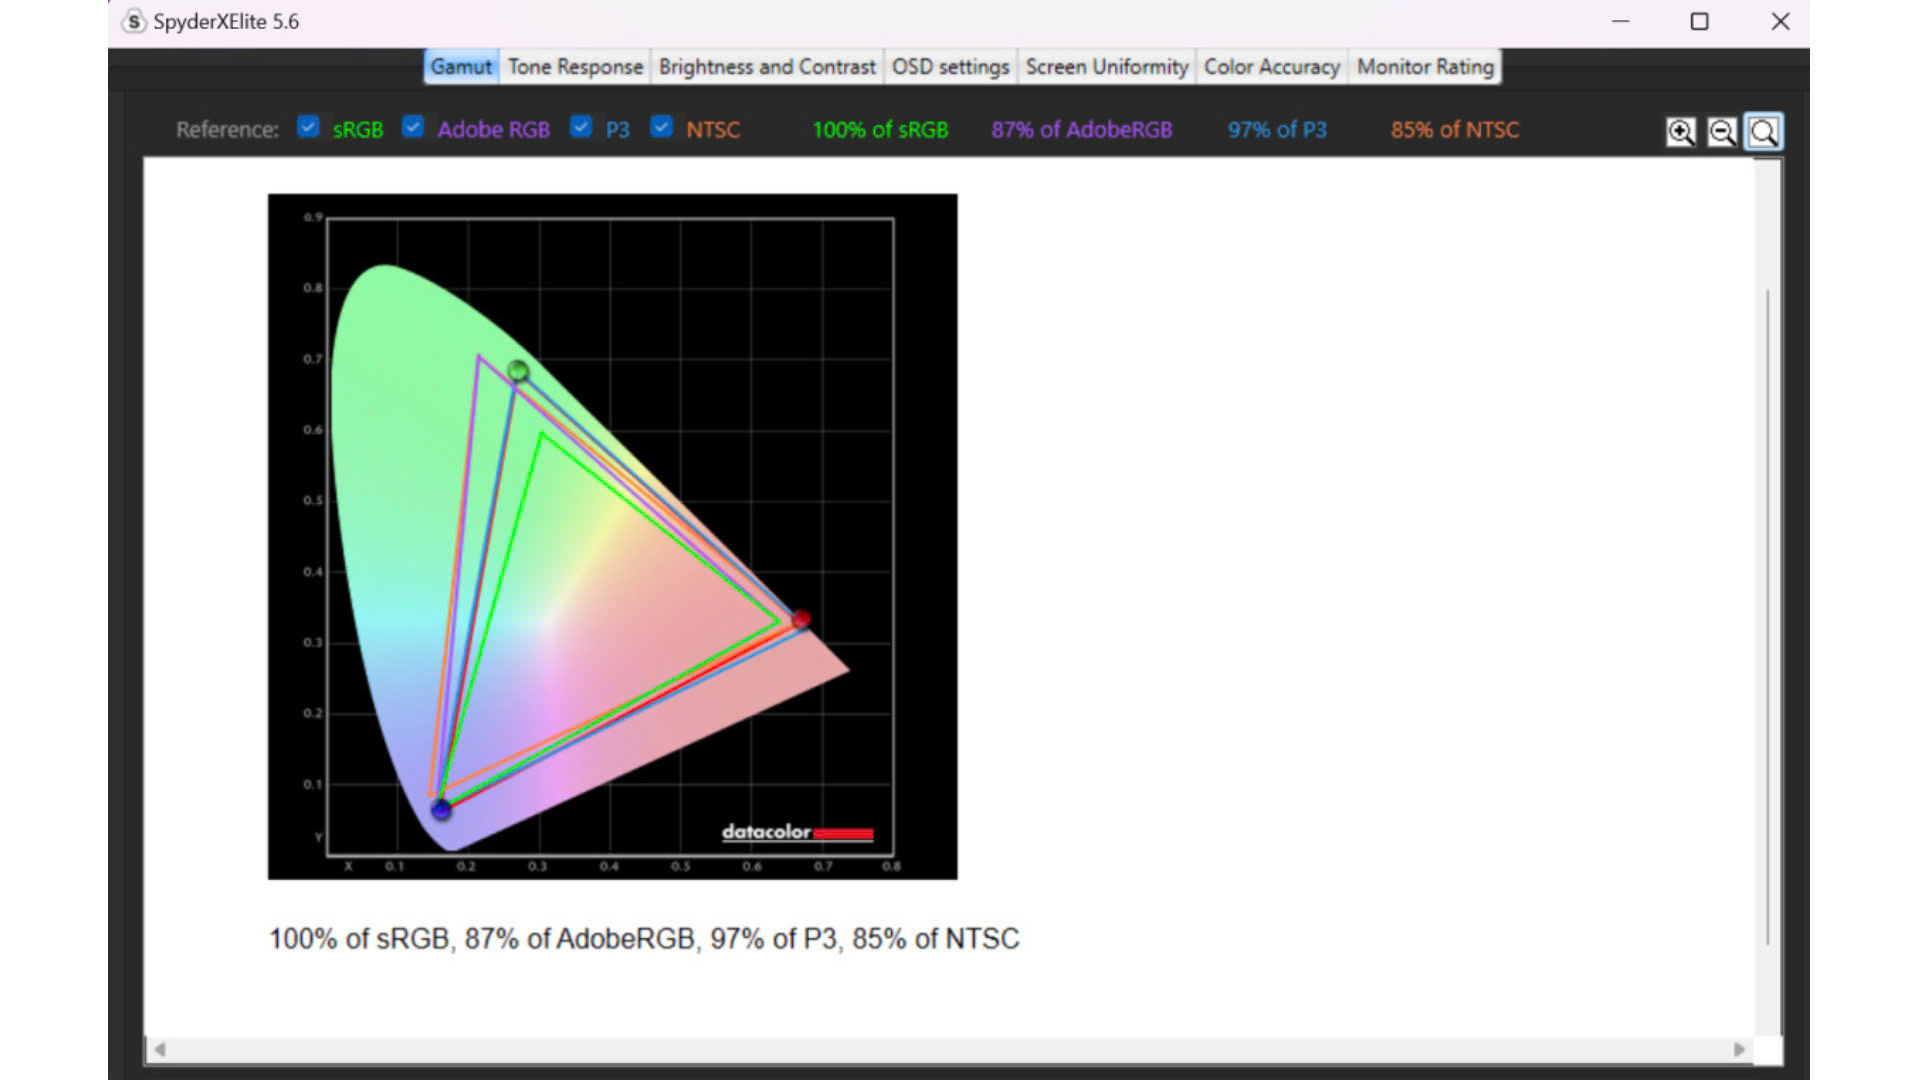Screen dimensions: 1920x1080
Task: Select the Screen Uniformity tab
Action: [x=1106, y=67]
